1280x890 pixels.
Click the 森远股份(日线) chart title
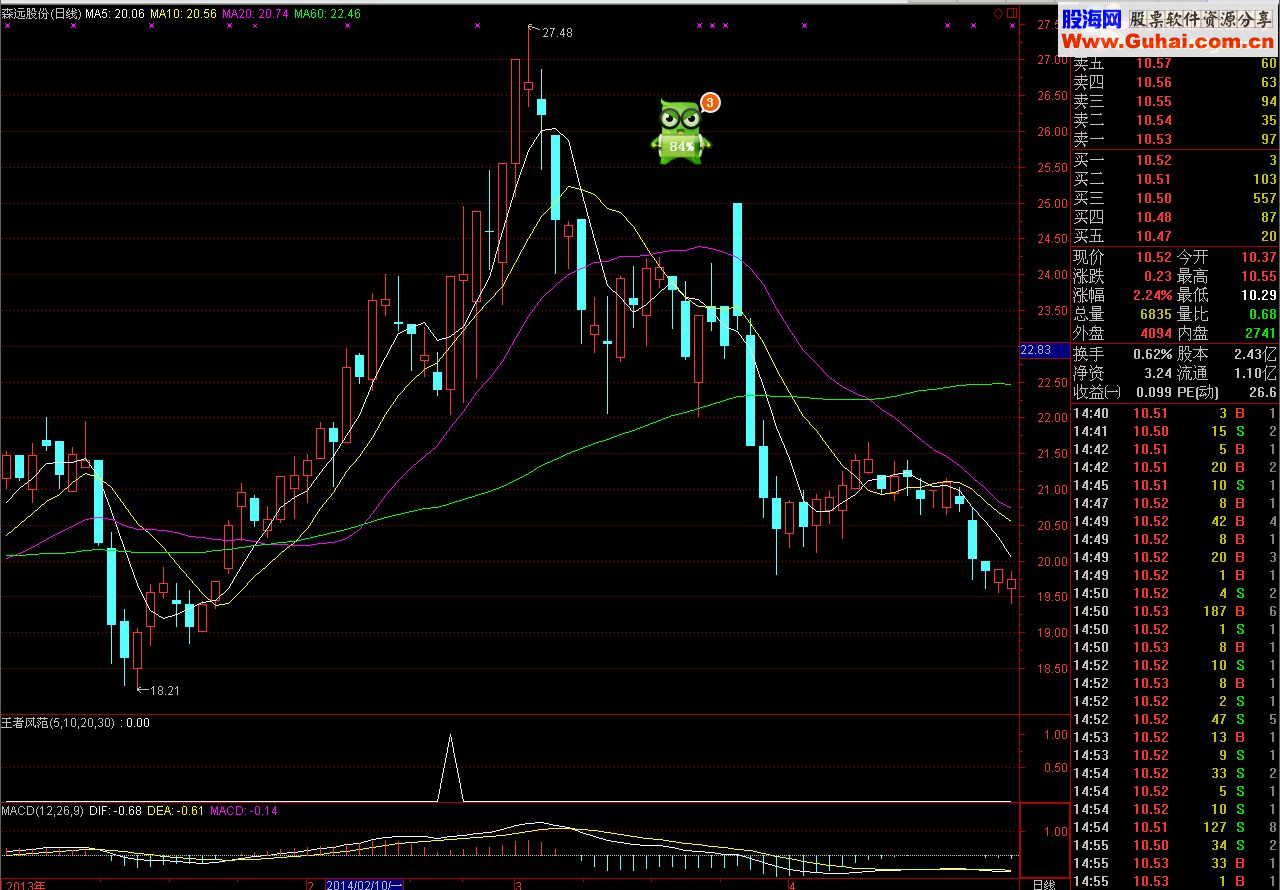(x=41, y=14)
